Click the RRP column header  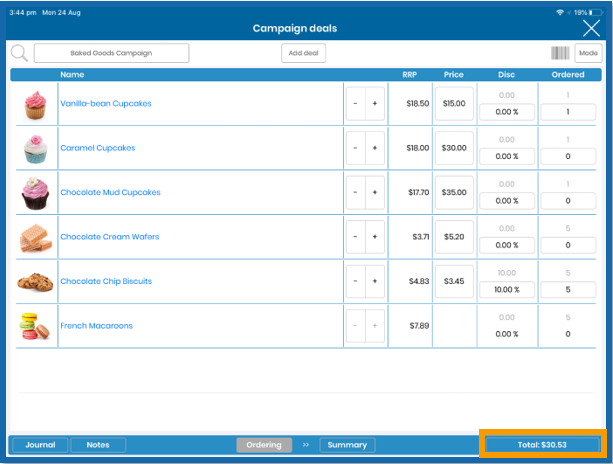(410, 75)
